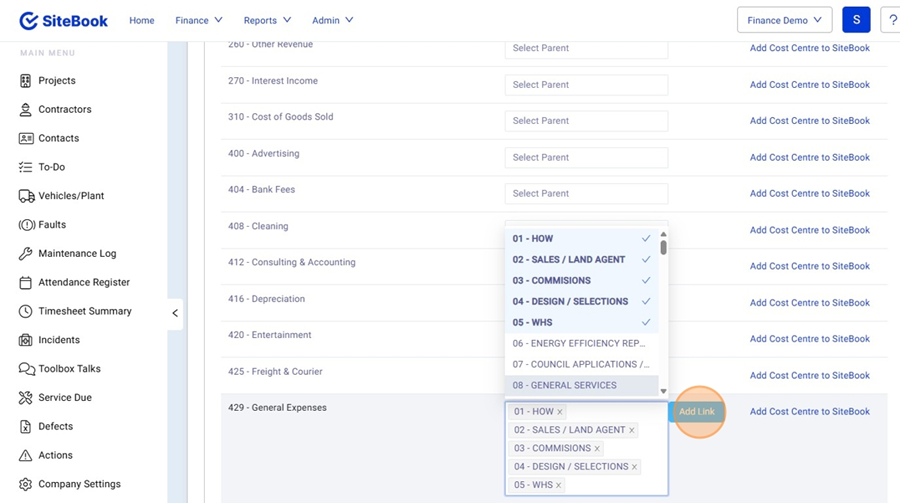The image size is (900, 503).
Task: Open Contractors via its sidebar icon
Action: coord(26,110)
